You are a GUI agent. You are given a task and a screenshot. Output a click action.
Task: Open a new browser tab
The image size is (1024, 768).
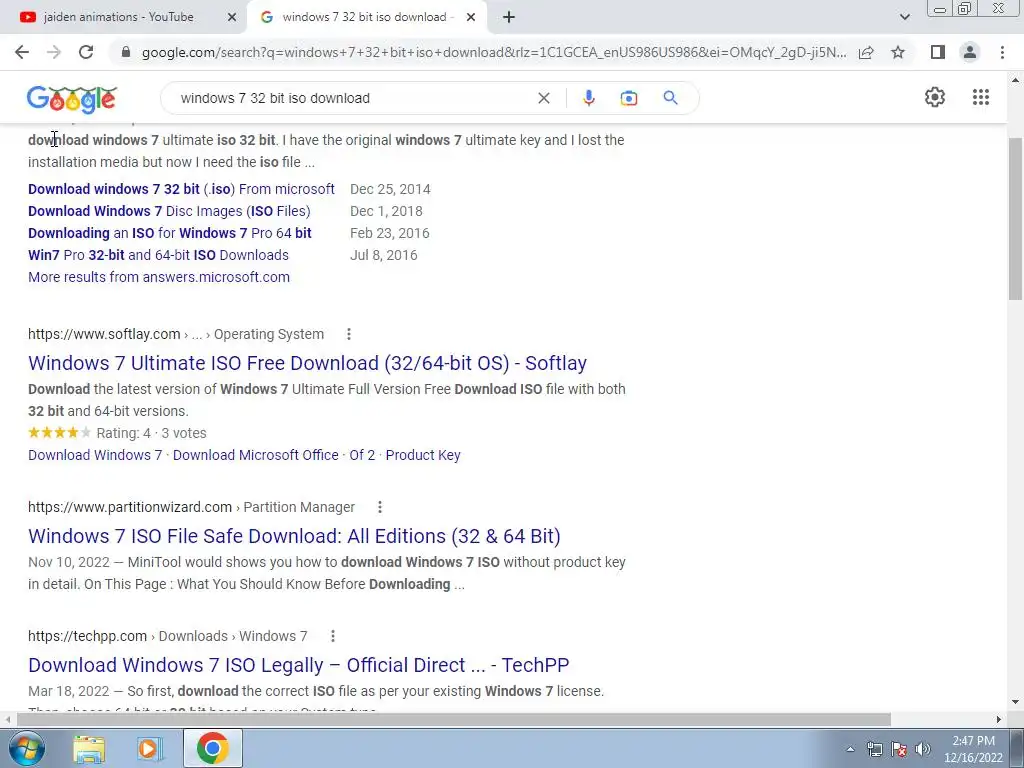(x=509, y=18)
